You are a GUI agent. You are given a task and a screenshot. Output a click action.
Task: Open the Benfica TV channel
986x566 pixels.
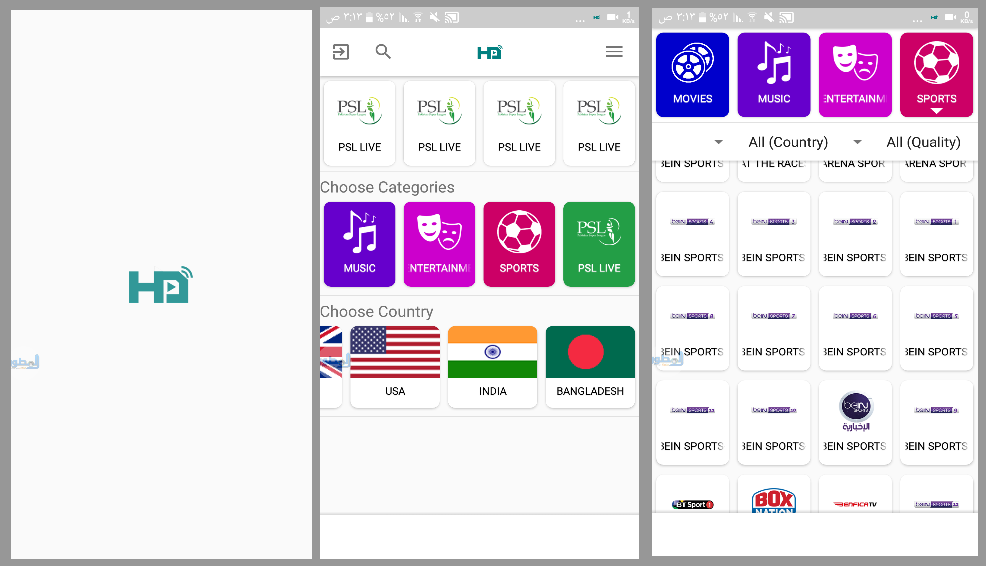point(854,496)
